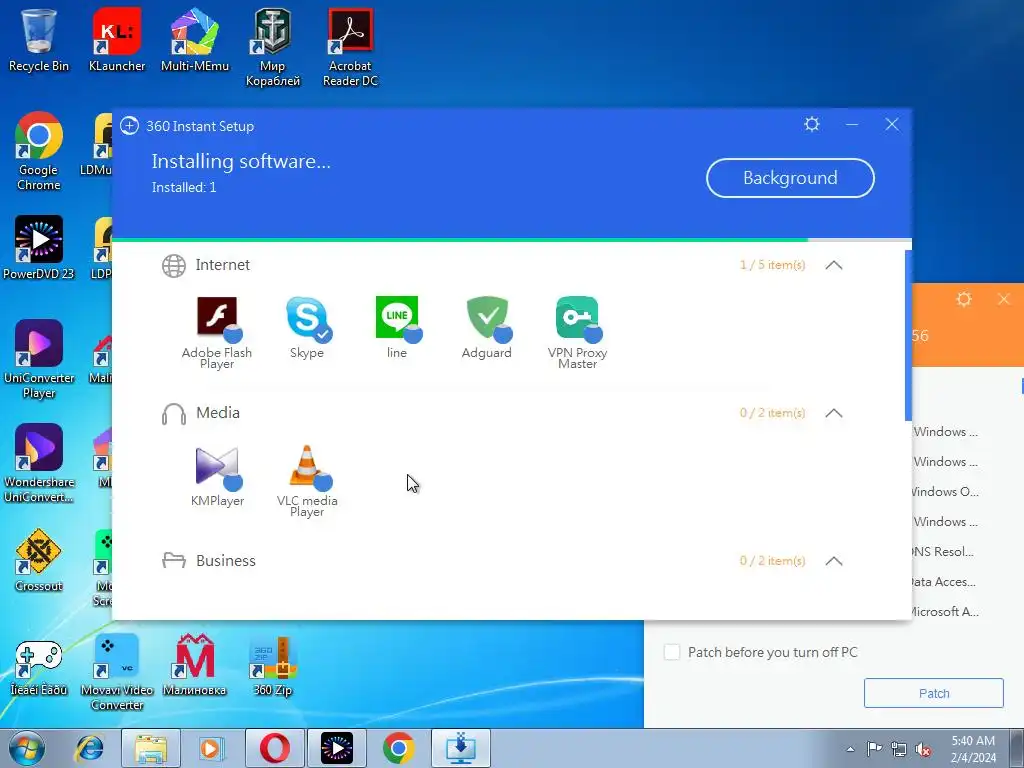Click the installation progress bar
This screenshot has width=1024, height=768.
[511, 240]
